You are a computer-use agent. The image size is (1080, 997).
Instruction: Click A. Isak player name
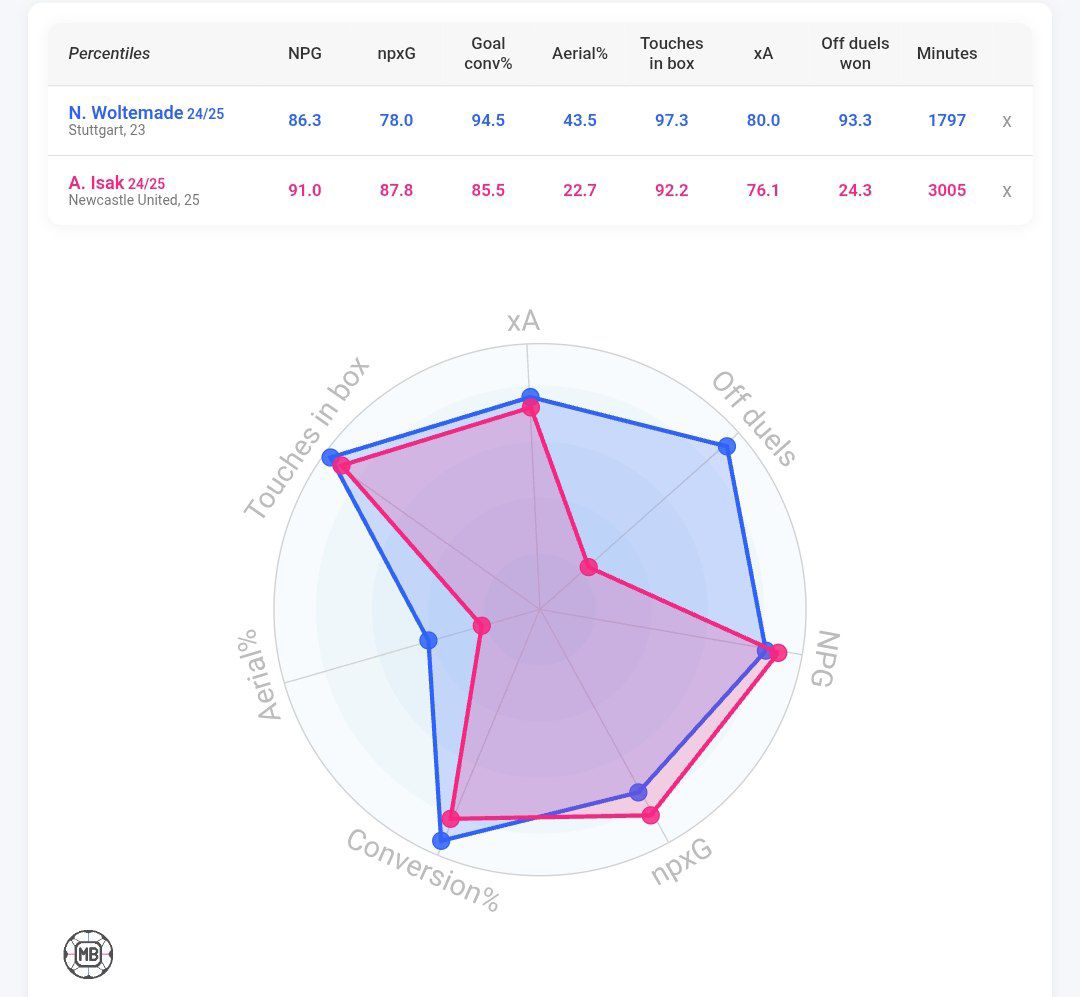tap(97, 183)
